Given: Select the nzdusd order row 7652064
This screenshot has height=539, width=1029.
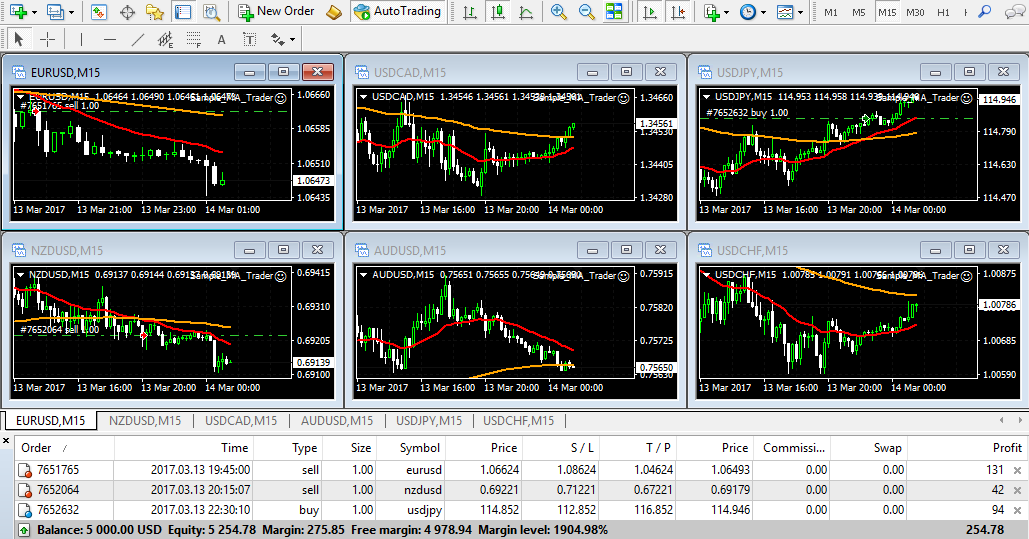Looking at the screenshot, I should point(520,490).
